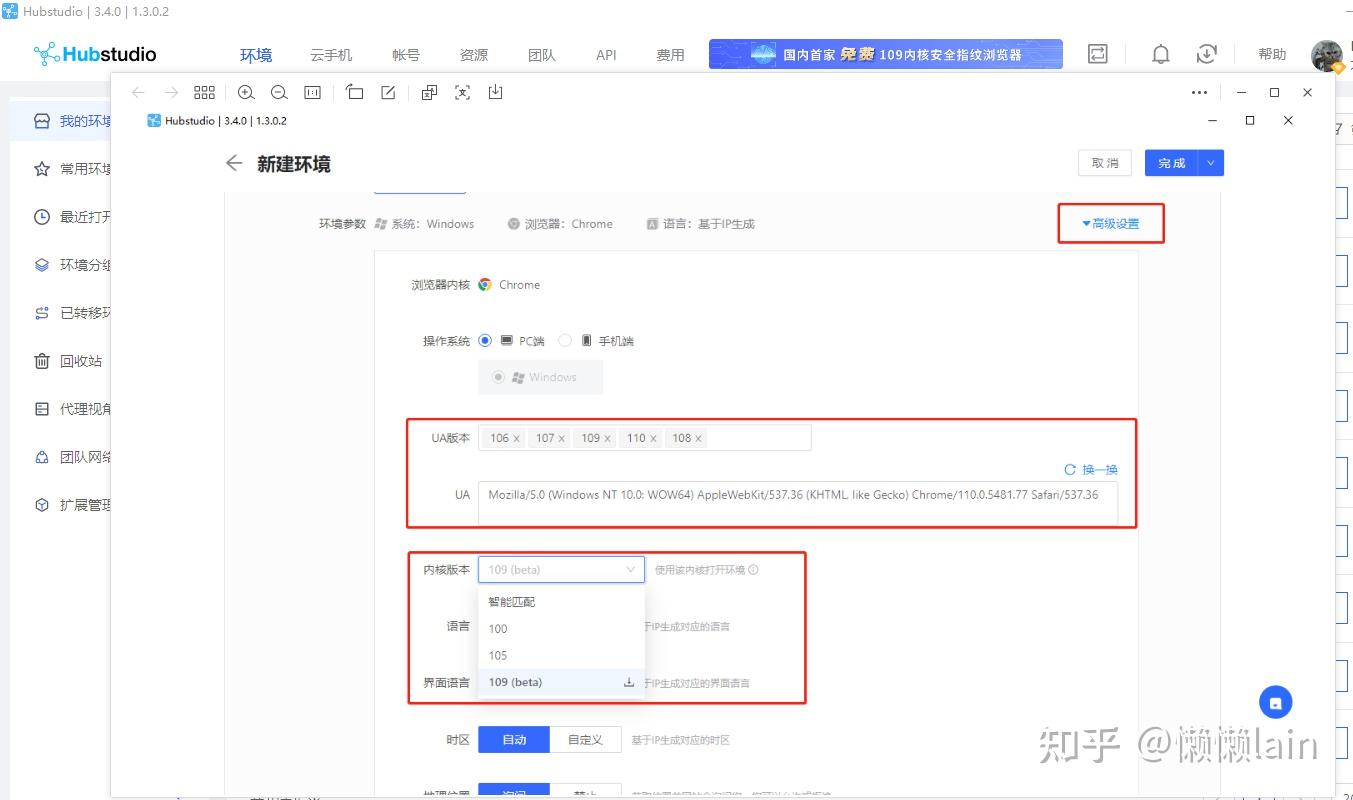1353x800 pixels.
Task: Click the Hubstudio logo in the header
Action: (x=95, y=54)
